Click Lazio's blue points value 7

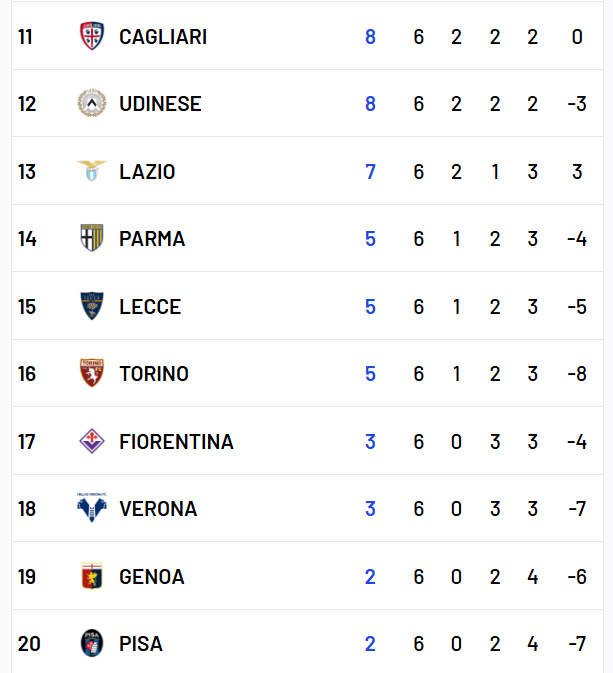(370, 172)
